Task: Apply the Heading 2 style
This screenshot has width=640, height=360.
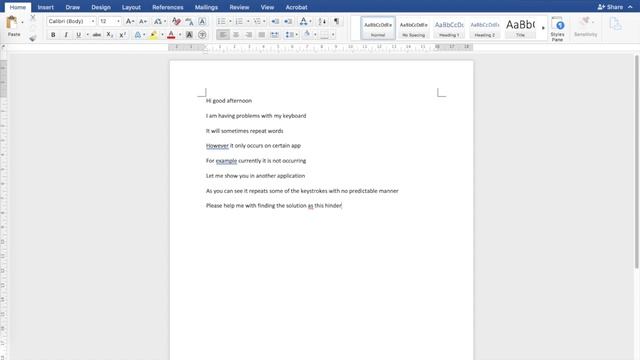Action: [484, 28]
